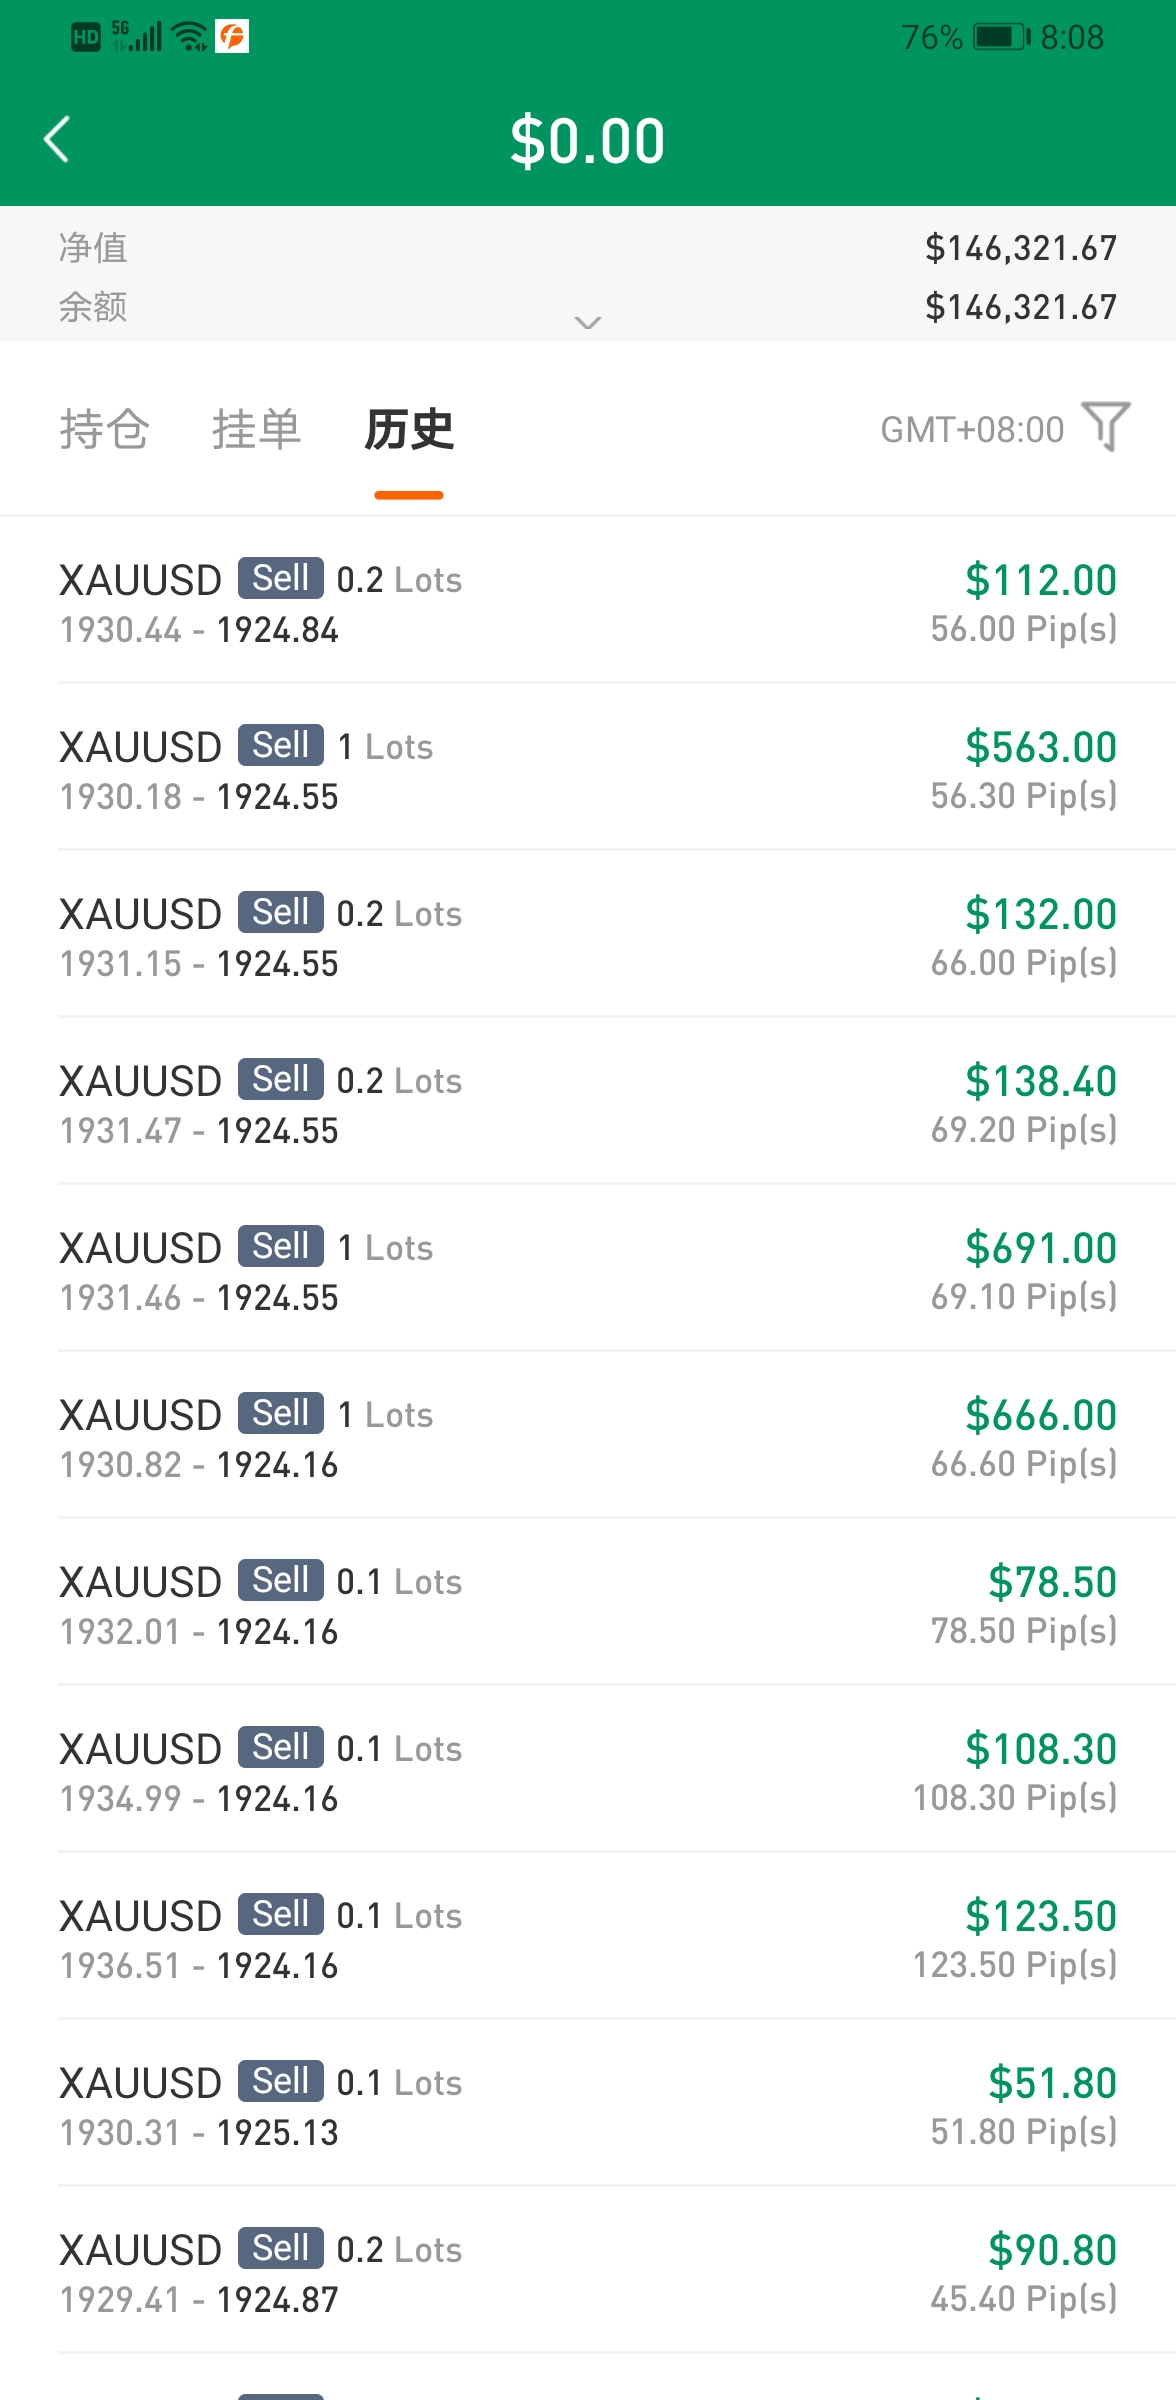Change the GMT+08:00 timezone setting

click(972, 430)
